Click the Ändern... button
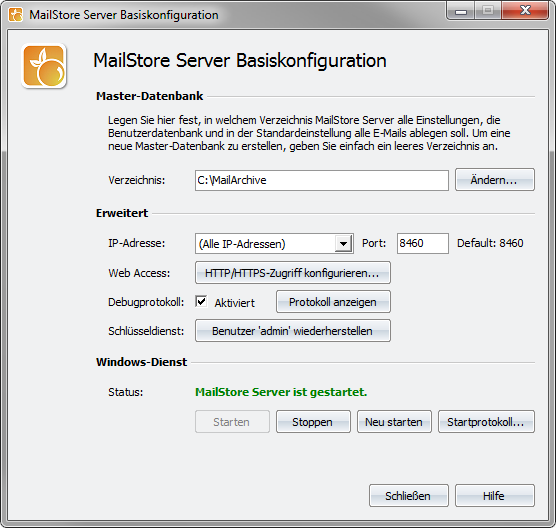 pyautogui.click(x=495, y=180)
